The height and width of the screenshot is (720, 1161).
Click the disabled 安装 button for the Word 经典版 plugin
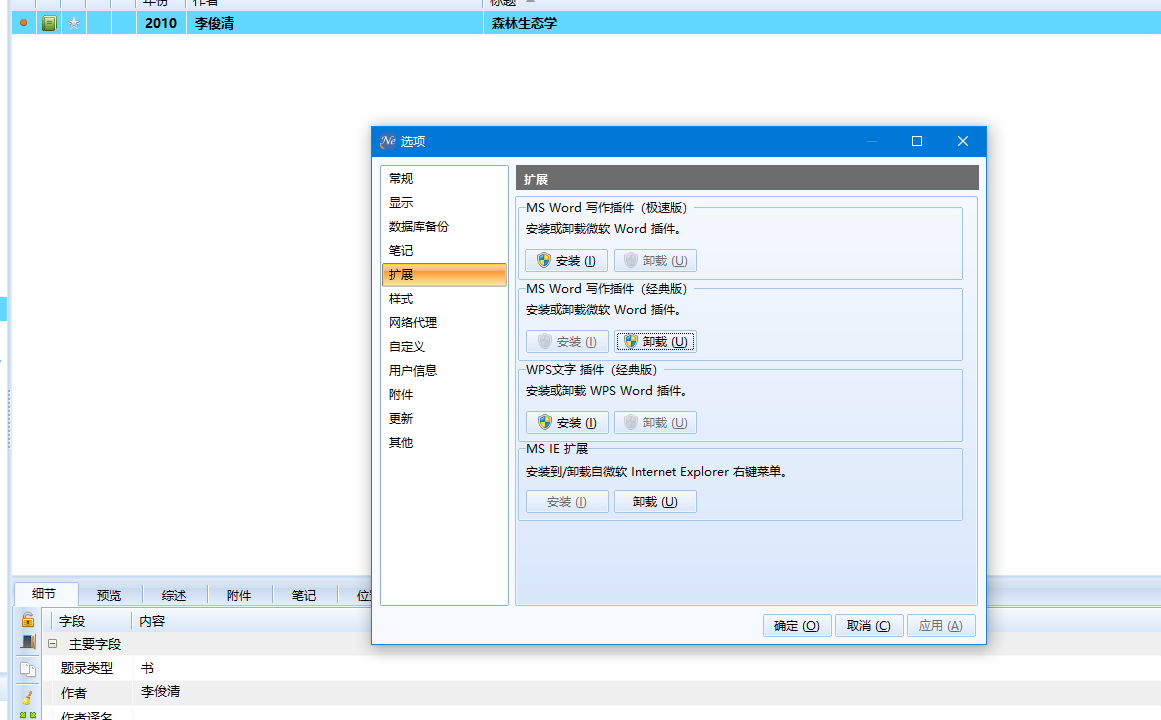tap(567, 341)
